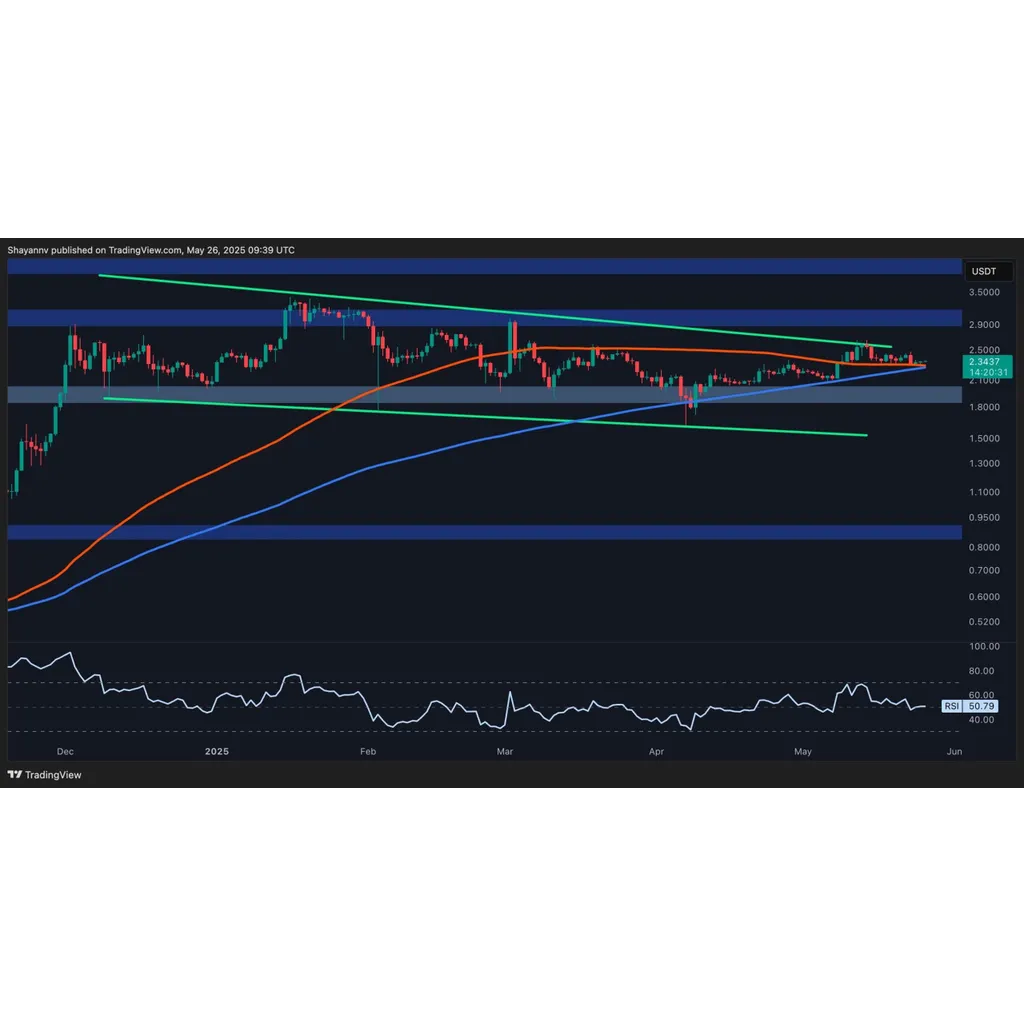The width and height of the screenshot is (1024, 1024).
Task: Click the 2.5000 price axis label
Action: click(984, 350)
